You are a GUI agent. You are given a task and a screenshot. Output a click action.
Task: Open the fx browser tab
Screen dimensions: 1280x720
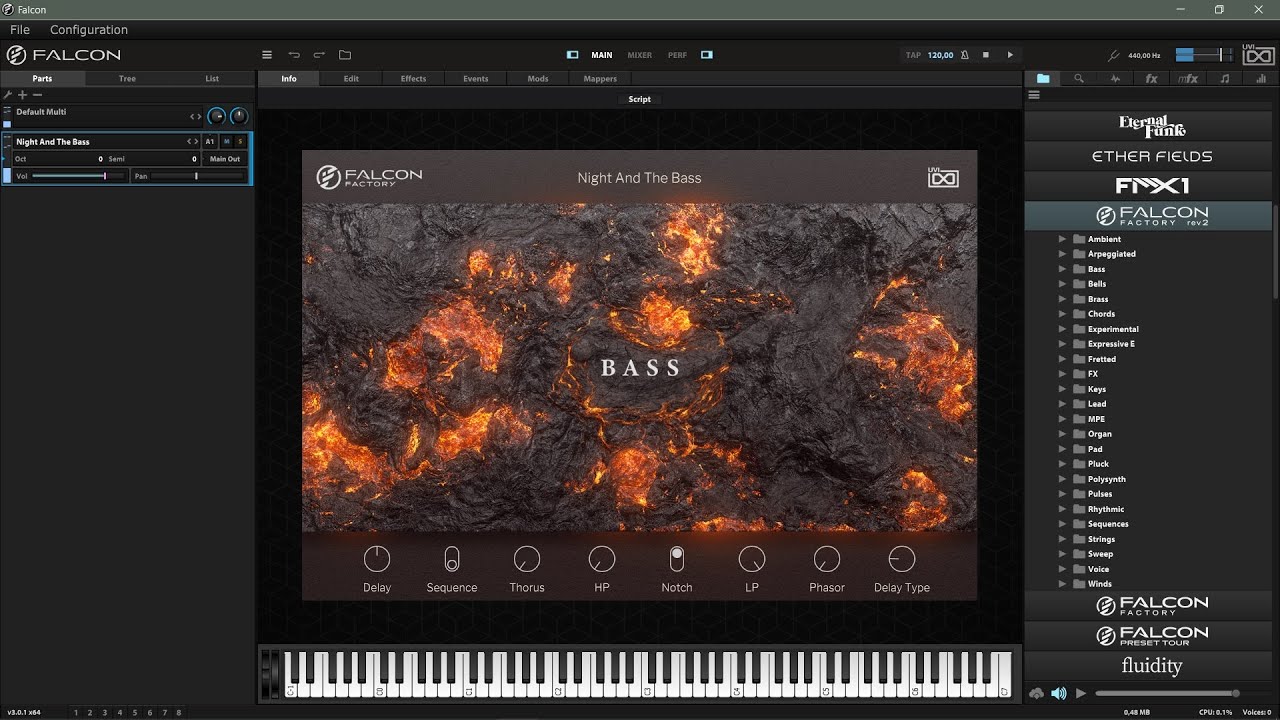[x=1151, y=78]
